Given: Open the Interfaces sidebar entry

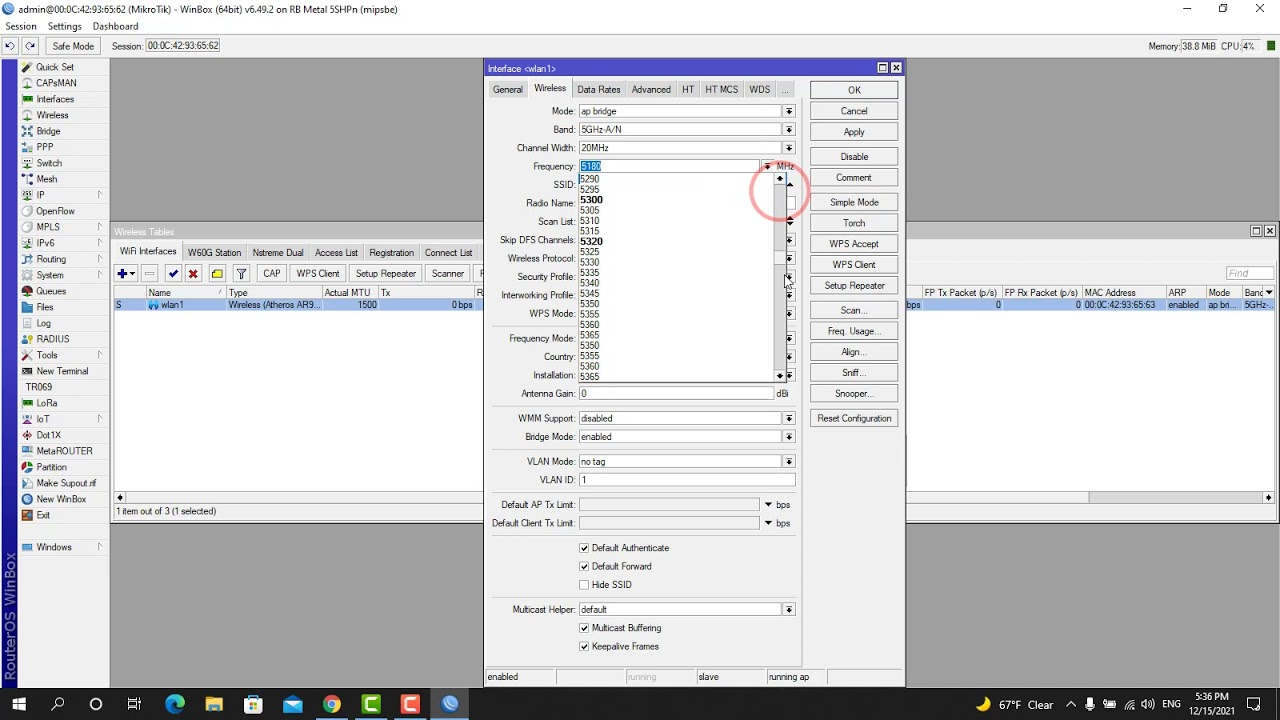Looking at the screenshot, I should coord(55,99).
